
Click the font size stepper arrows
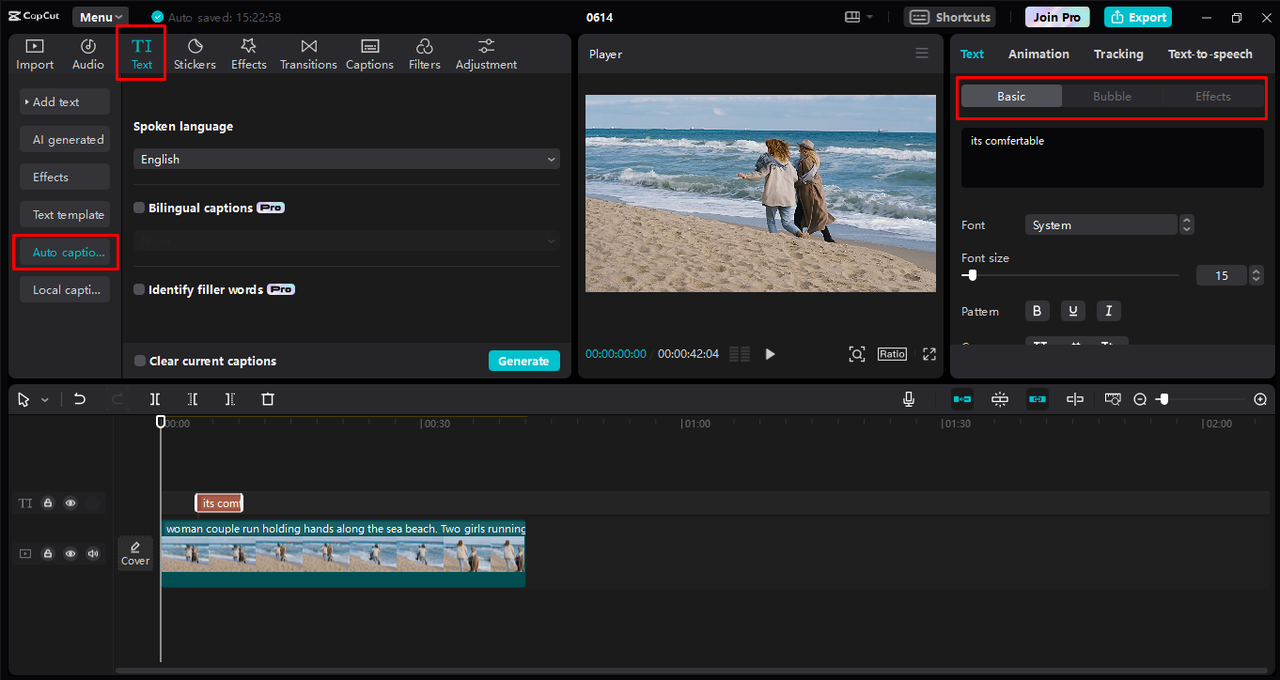click(1256, 275)
